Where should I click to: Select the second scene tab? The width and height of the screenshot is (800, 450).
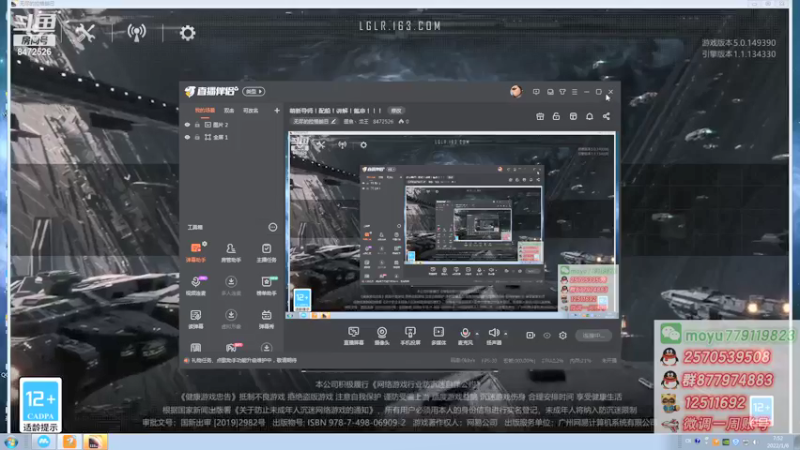(229, 110)
